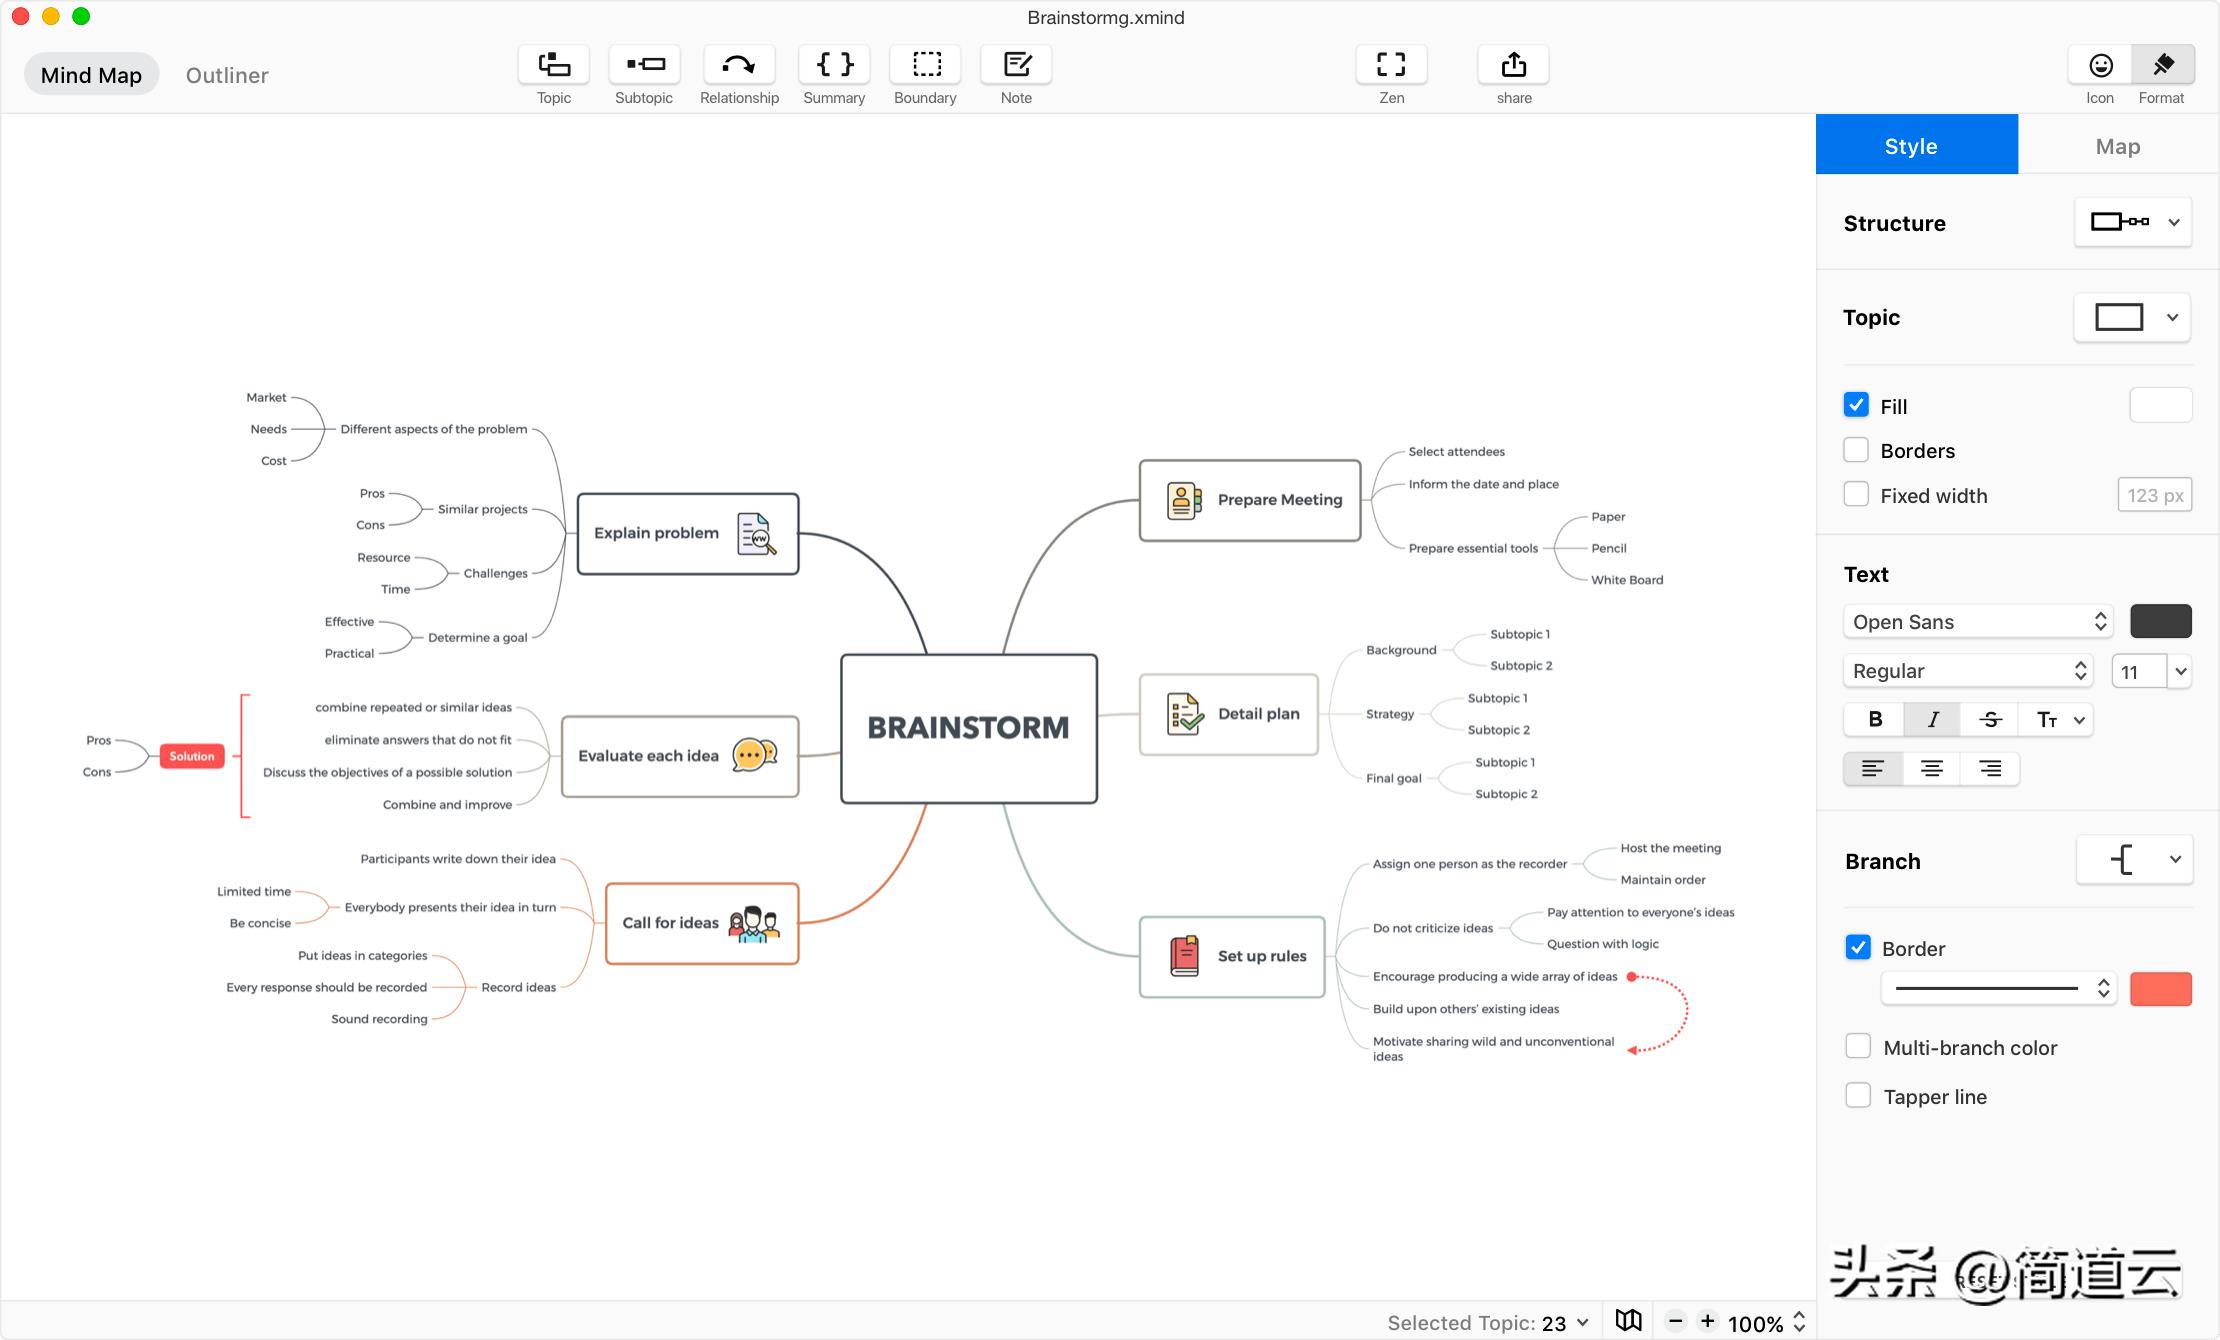Select the BRAINSTORM central topic

pyautogui.click(x=968, y=728)
